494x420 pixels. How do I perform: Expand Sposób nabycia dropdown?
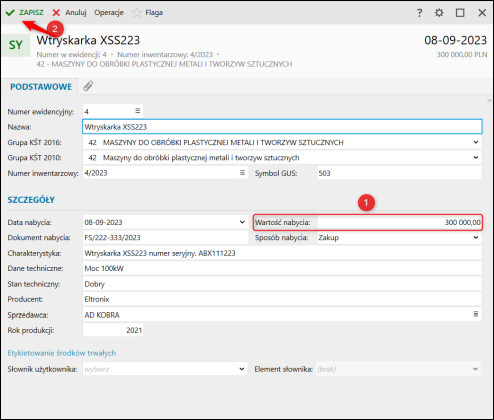pyautogui.click(x=475, y=237)
